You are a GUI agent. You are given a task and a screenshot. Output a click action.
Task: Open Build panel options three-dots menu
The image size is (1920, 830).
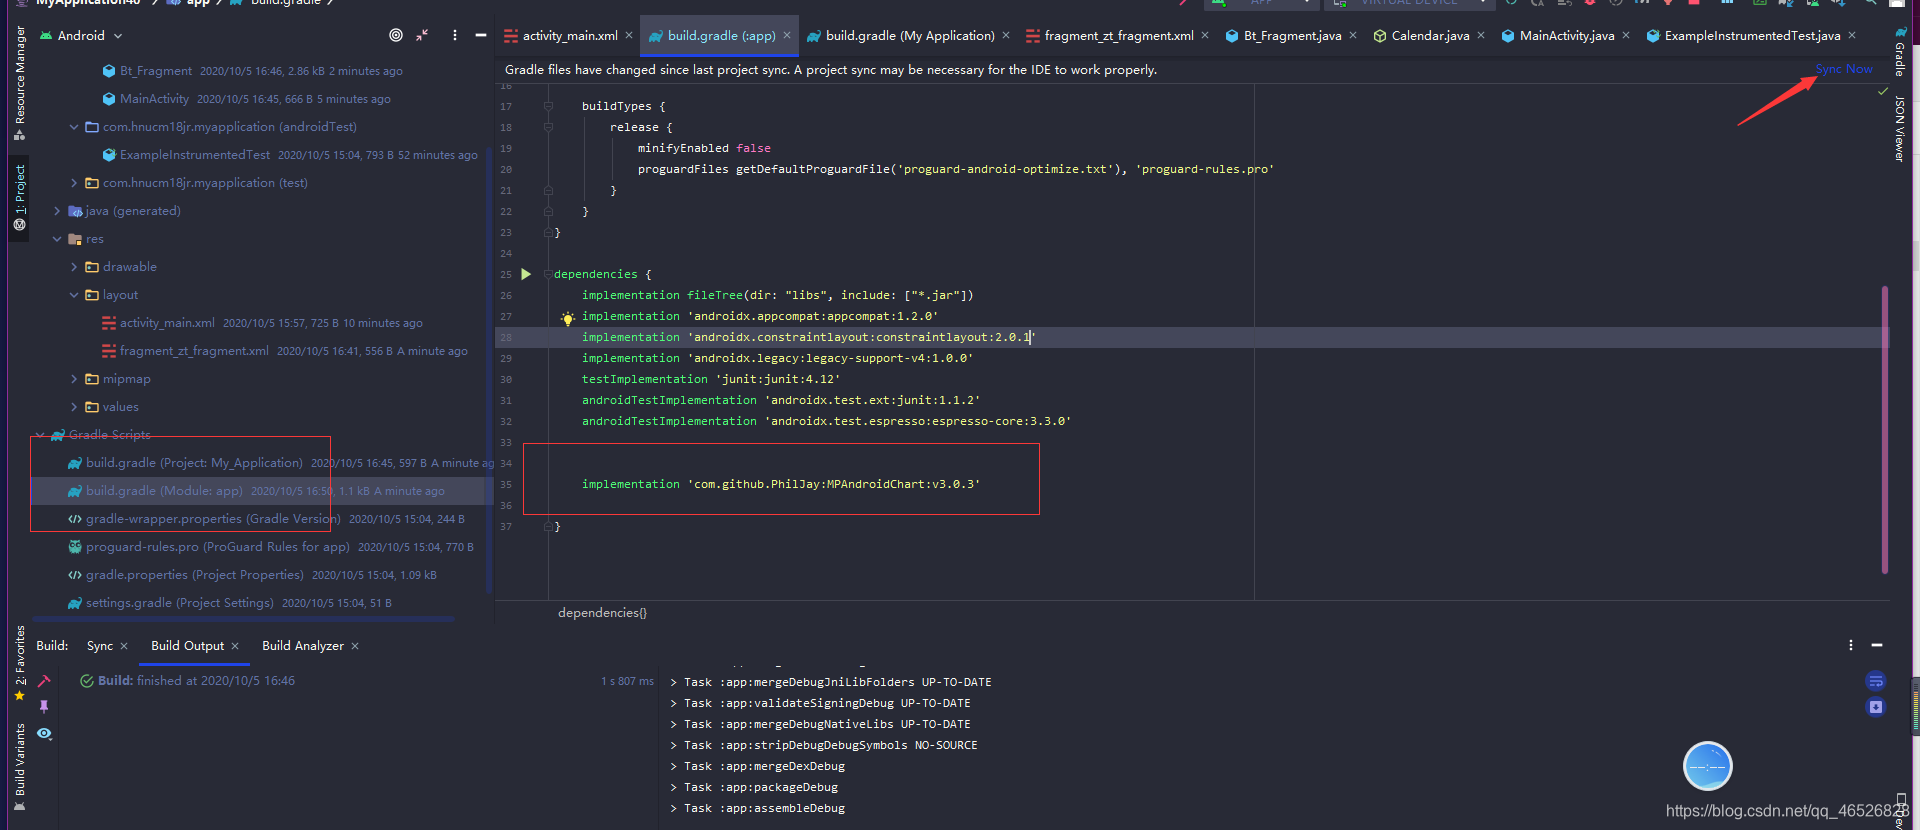click(x=1850, y=645)
